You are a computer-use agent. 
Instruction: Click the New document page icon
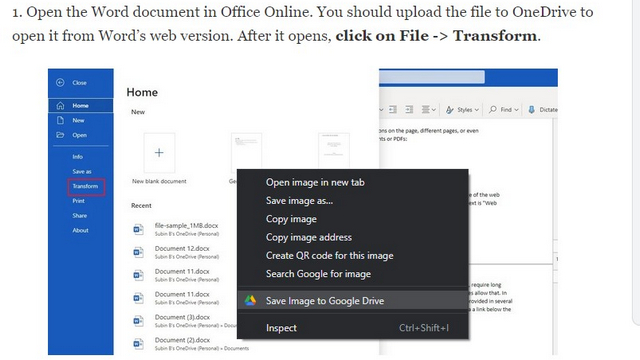(60, 120)
